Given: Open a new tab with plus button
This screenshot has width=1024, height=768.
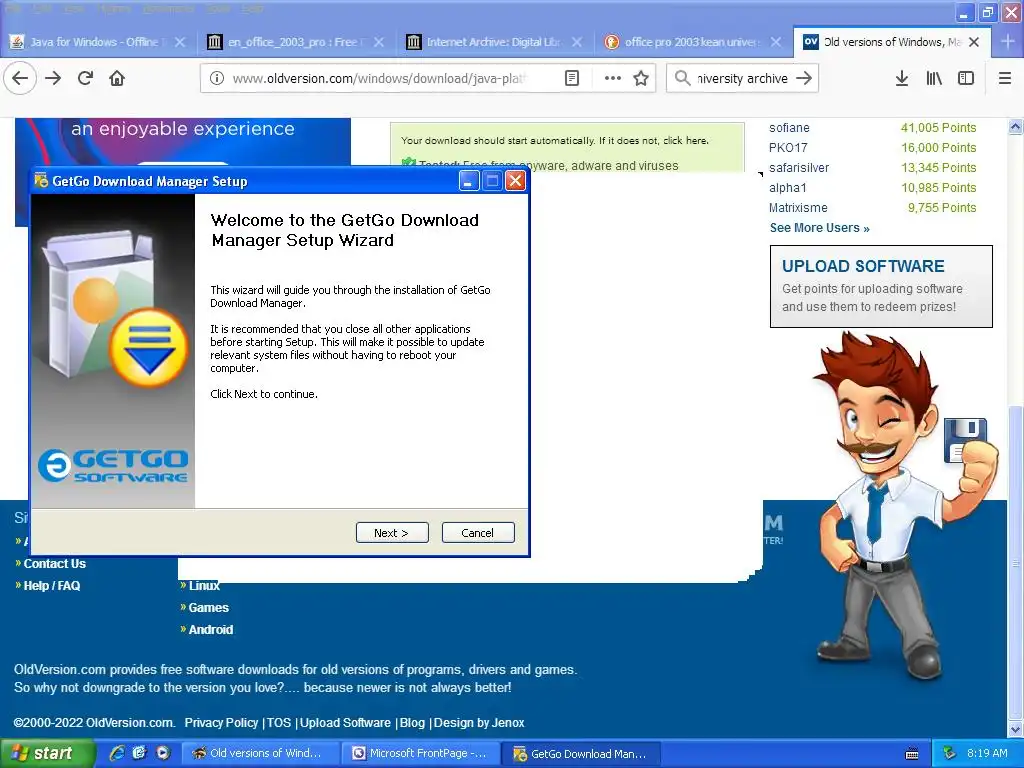Looking at the screenshot, I should point(1008,42).
